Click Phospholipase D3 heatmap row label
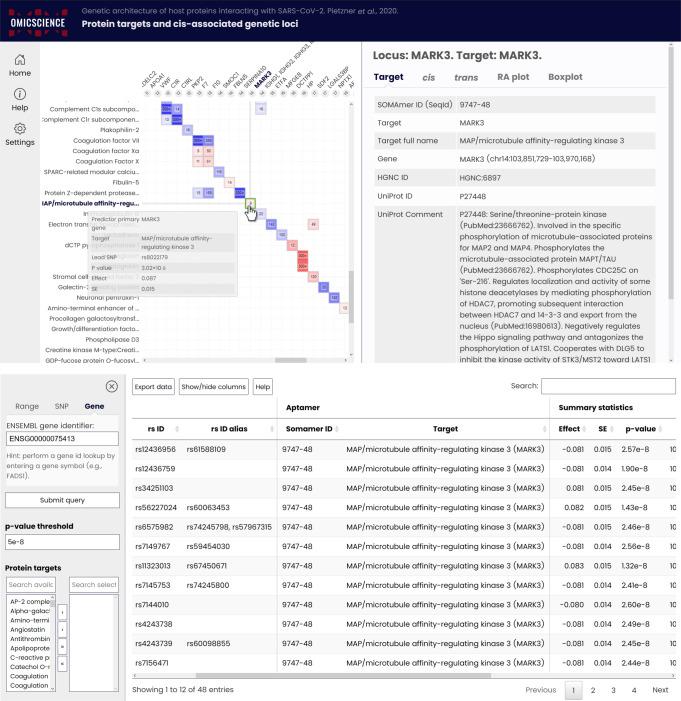 pyautogui.click(x=112, y=340)
